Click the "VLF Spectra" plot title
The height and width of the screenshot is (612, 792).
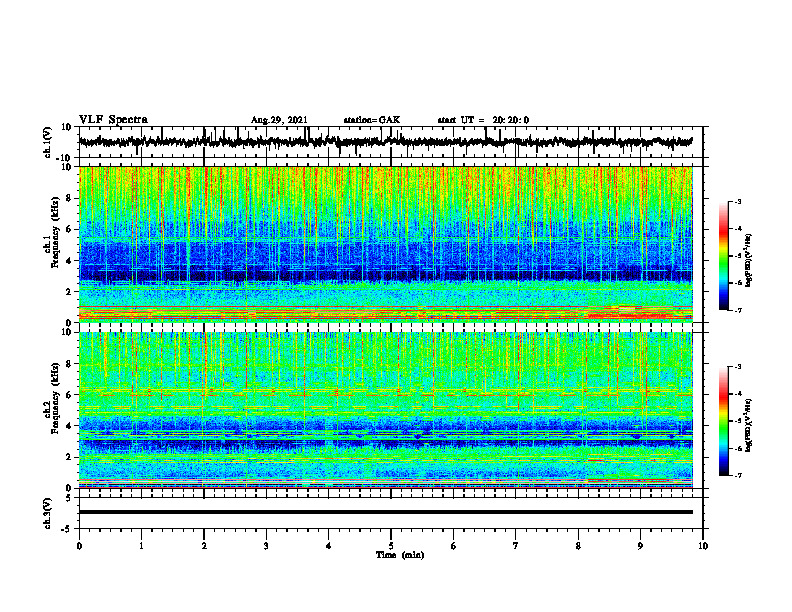pyautogui.click(x=113, y=120)
